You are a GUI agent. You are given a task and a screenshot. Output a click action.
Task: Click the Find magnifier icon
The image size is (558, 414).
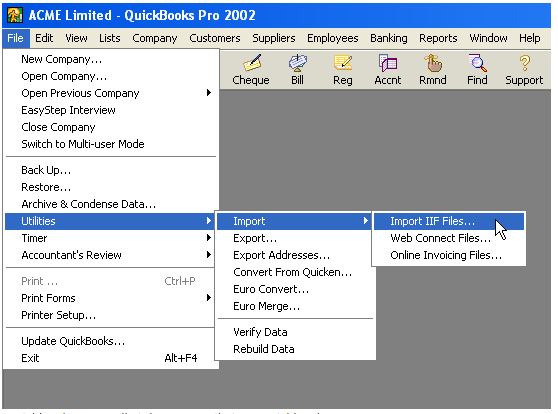pos(477,63)
